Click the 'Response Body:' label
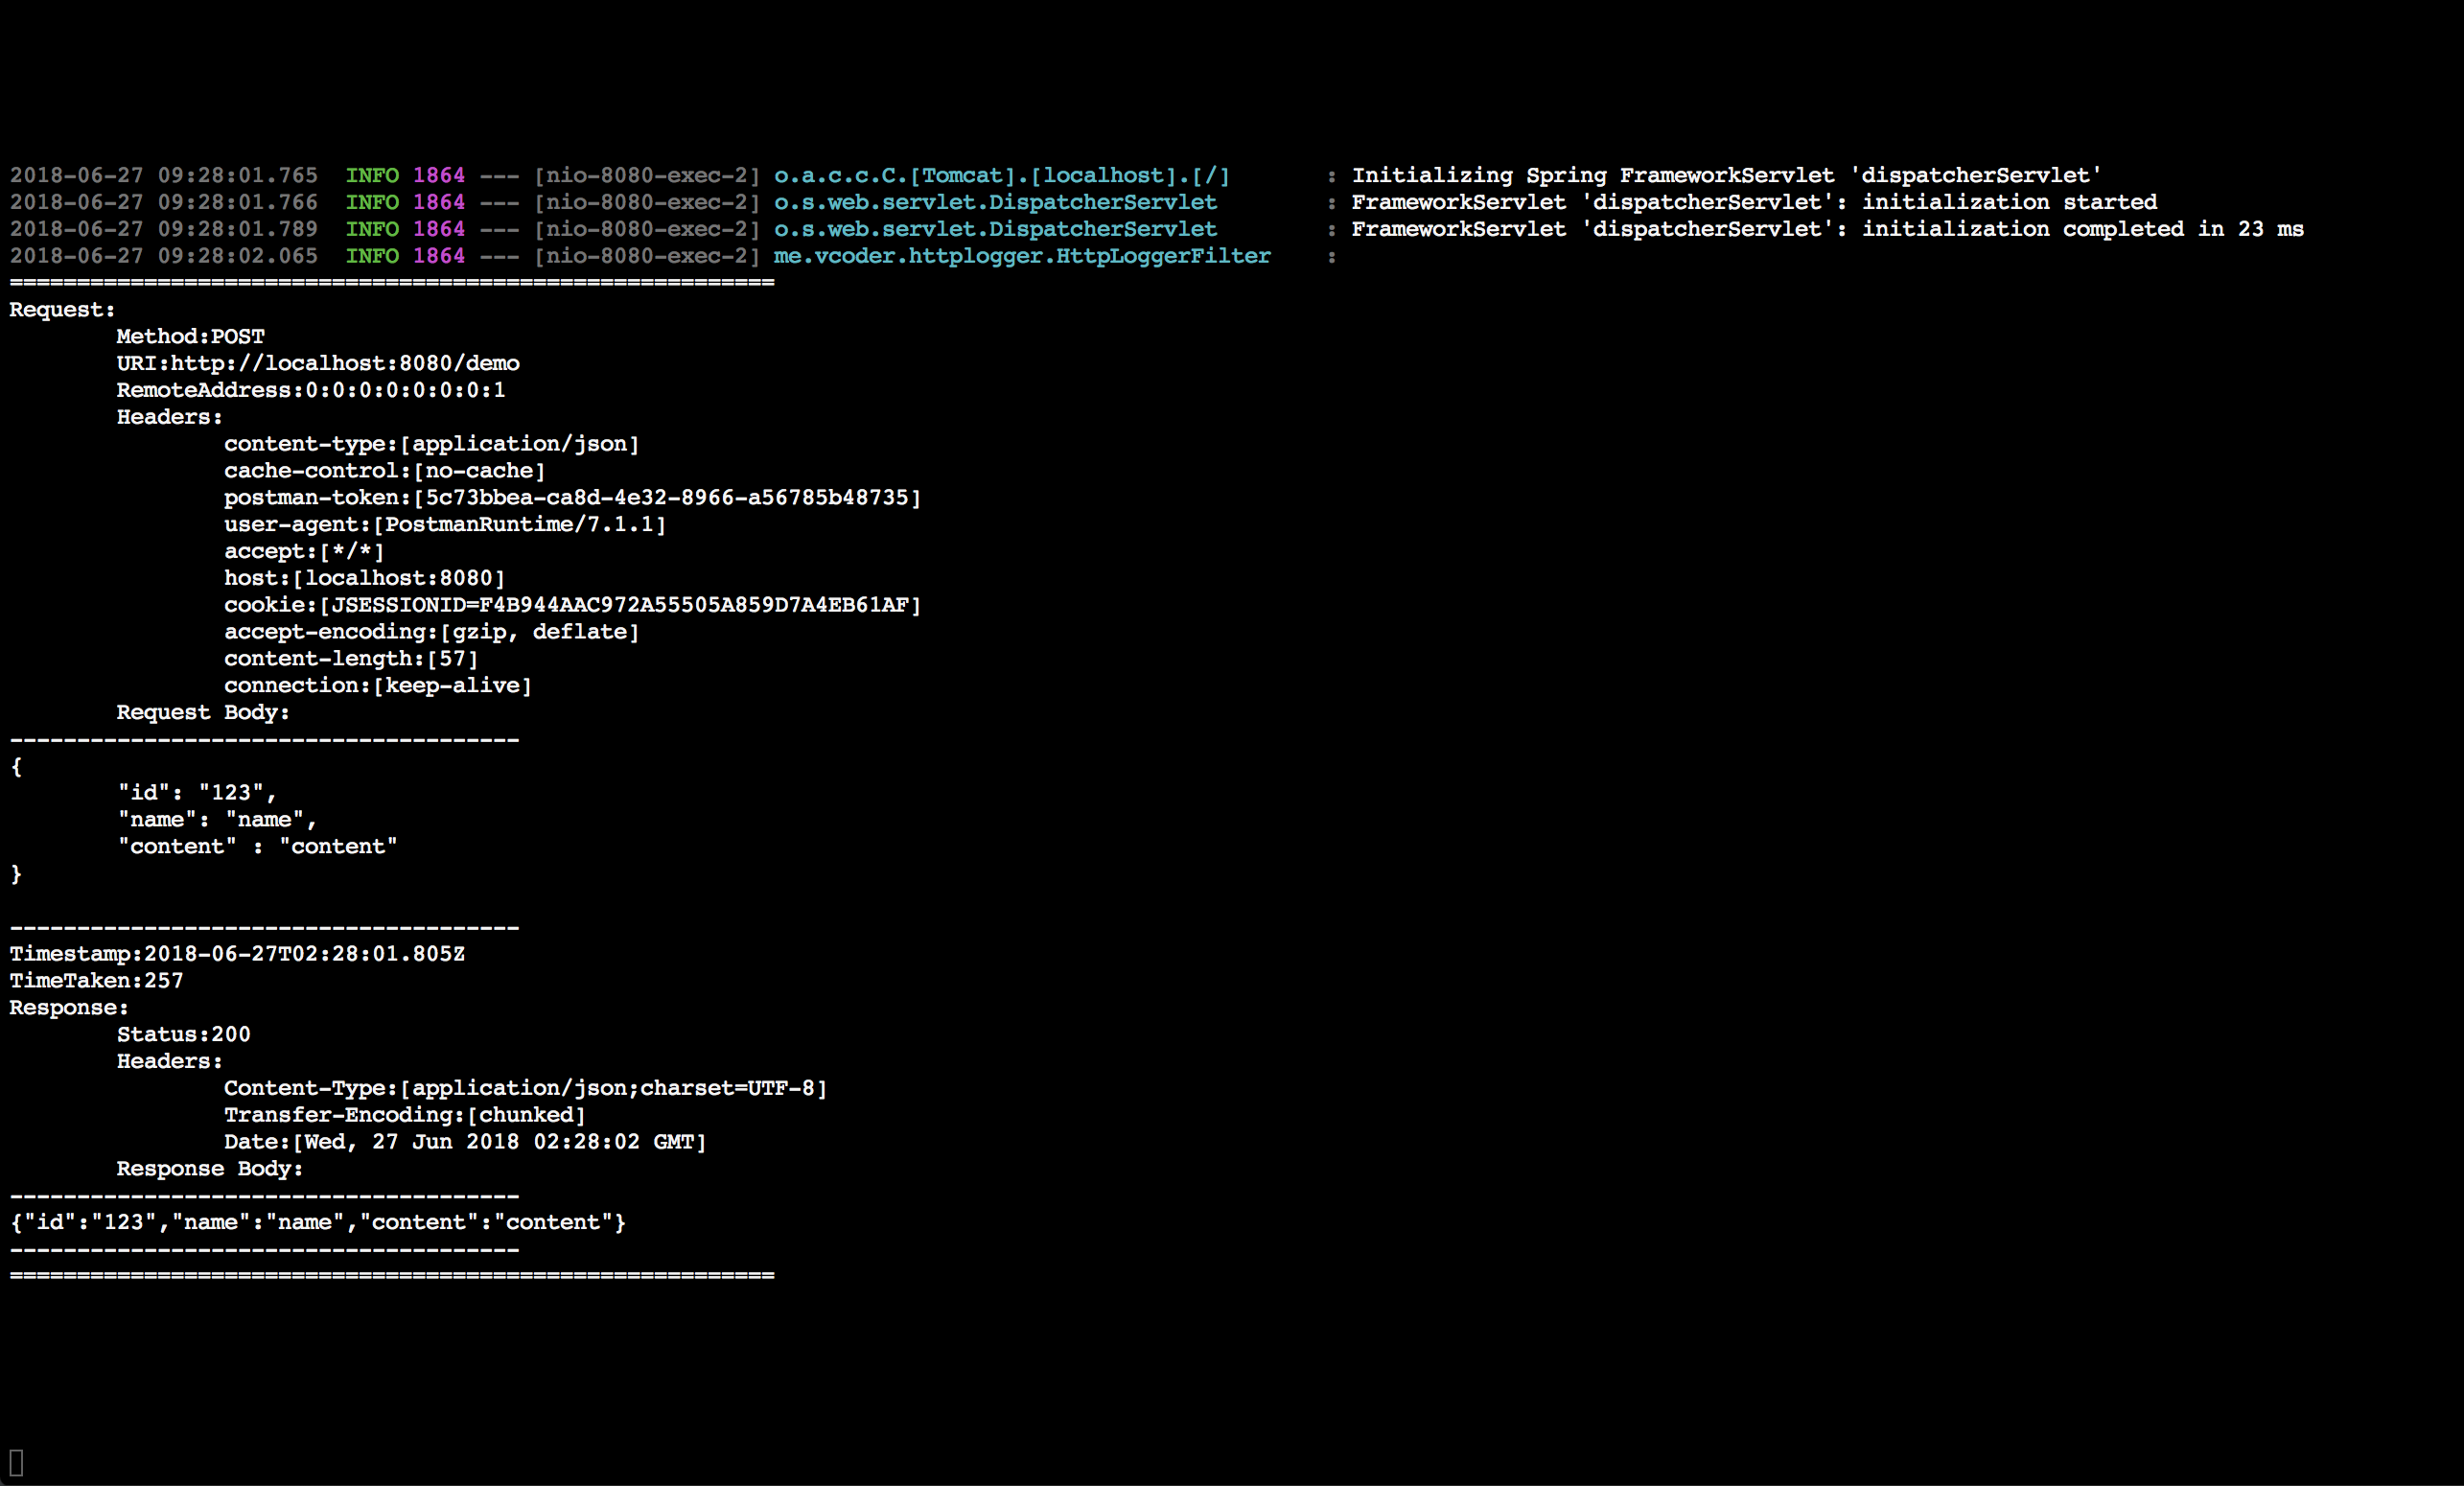 click(209, 1168)
